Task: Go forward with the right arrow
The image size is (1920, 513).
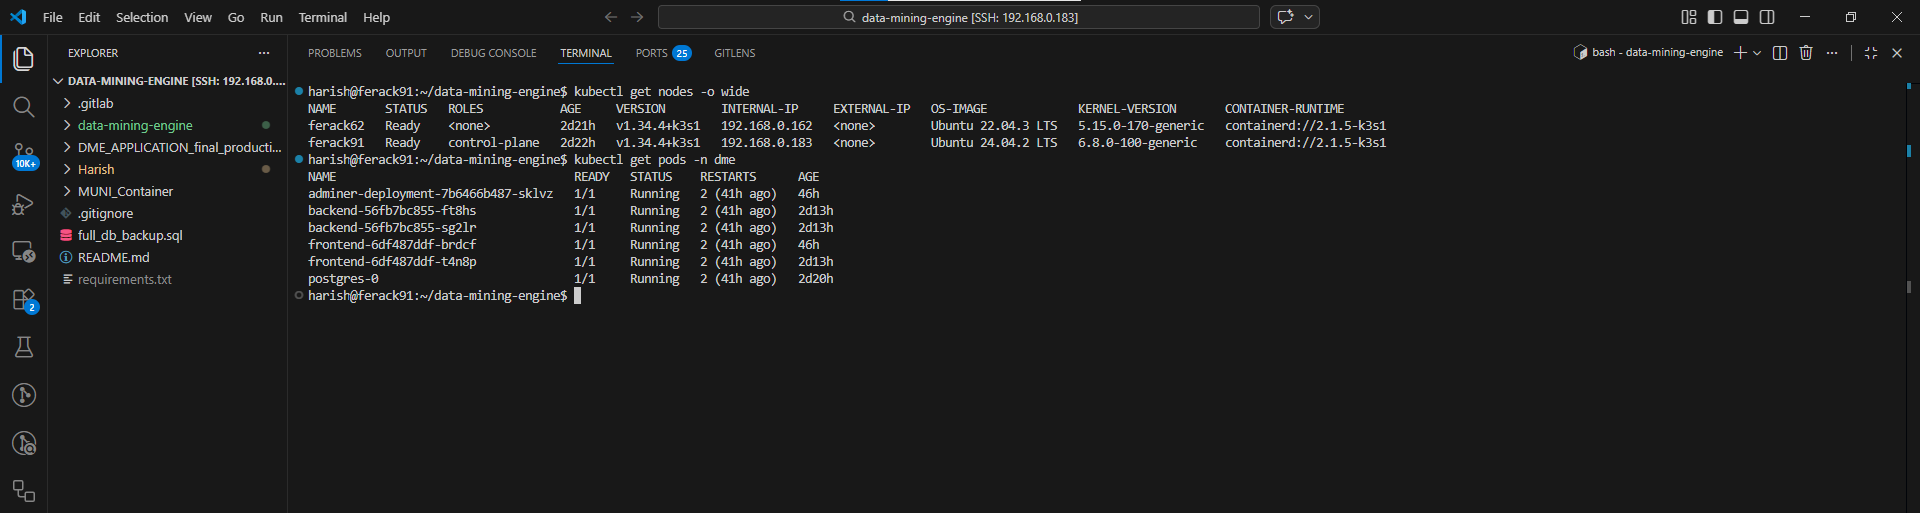Action: pos(637,17)
